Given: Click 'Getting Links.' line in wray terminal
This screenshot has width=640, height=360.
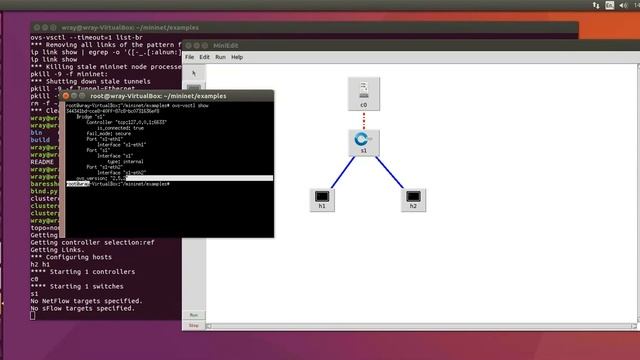Looking at the screenshot, I should pos(58,249).
